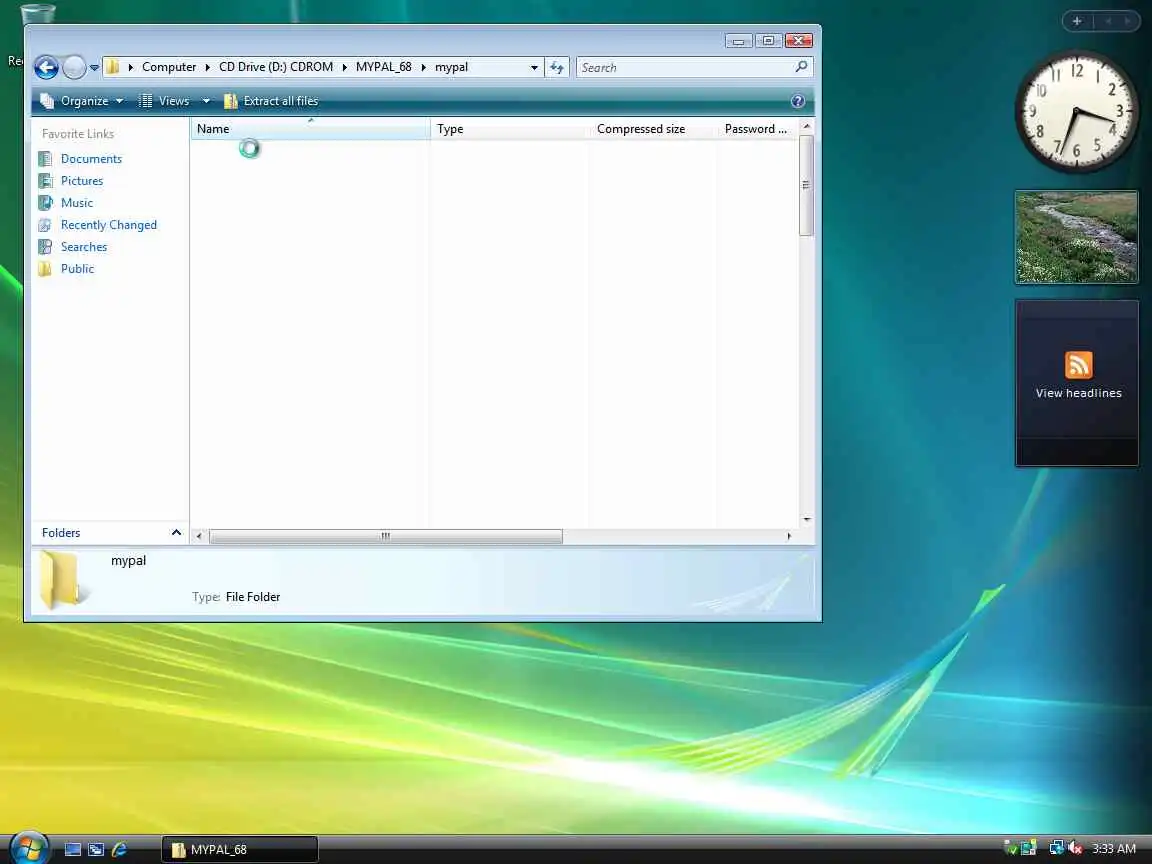Screen dimensions: 1152x864
Task: Click the horizontal scrollbar thumb
Action: click(x=386, y=536)
